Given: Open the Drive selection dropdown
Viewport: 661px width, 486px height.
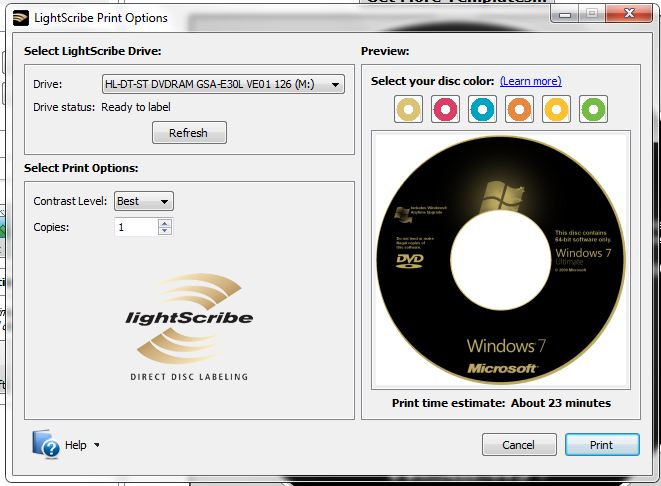Looking at the screenshot, I should pyautogui.click(x=223, y=84).
